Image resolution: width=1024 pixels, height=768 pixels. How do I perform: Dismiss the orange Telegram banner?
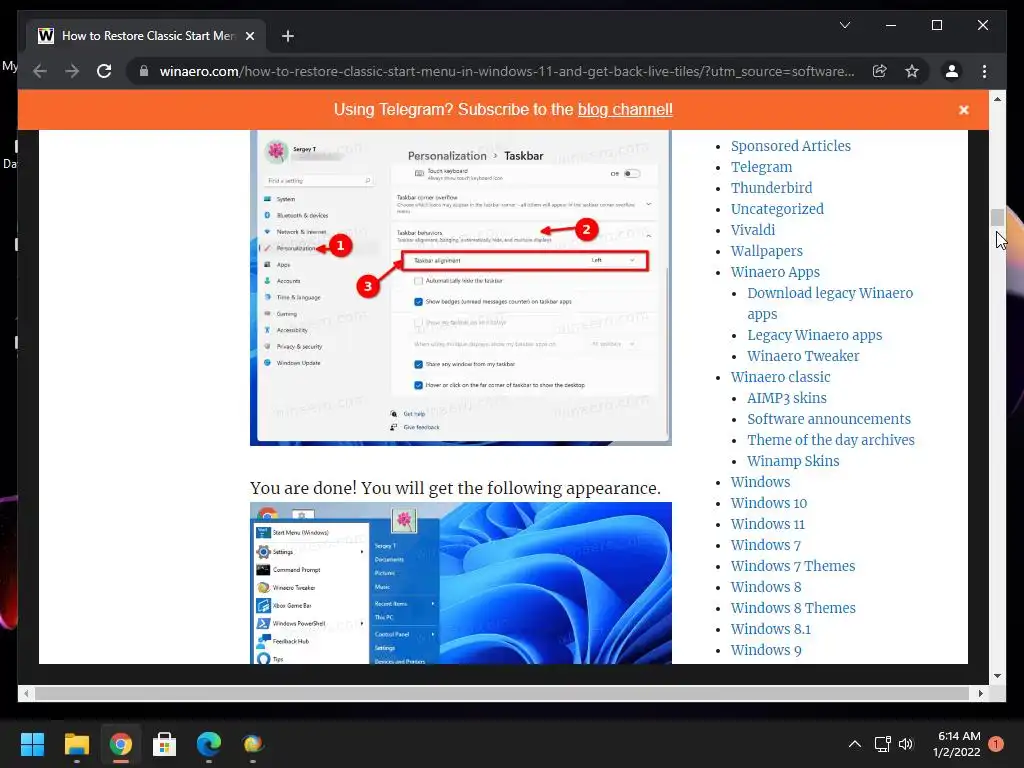coord(963,110)
